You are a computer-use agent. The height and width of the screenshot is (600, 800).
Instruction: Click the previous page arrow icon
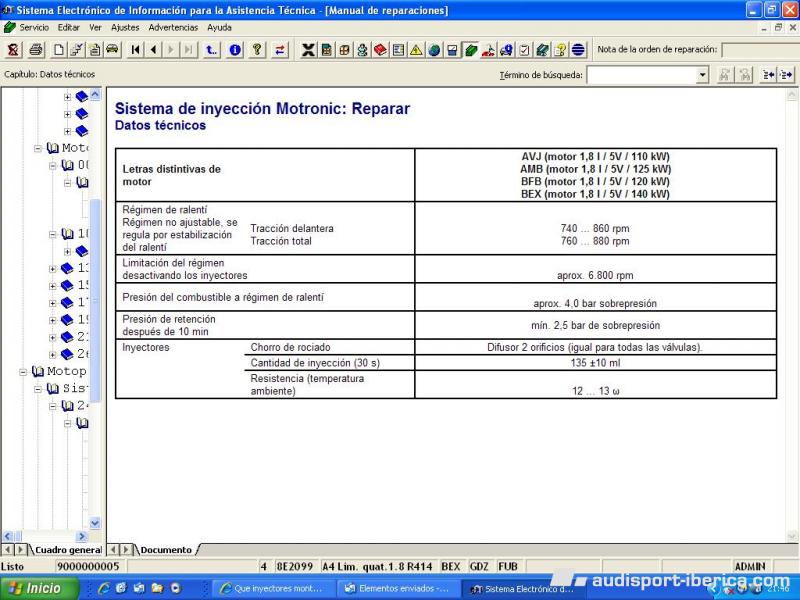tap(154, 50)
